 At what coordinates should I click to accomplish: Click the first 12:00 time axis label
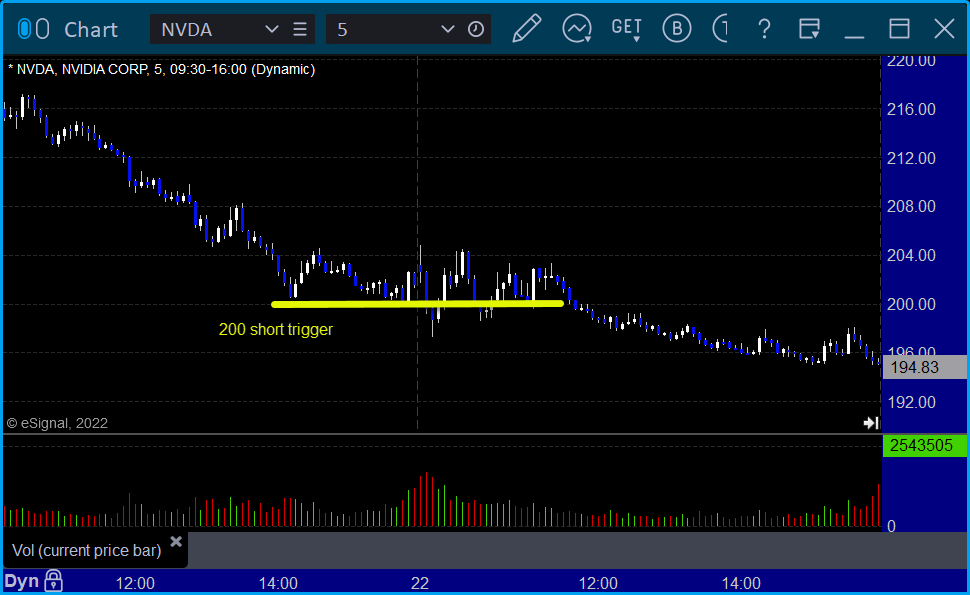tap(135, 583)
